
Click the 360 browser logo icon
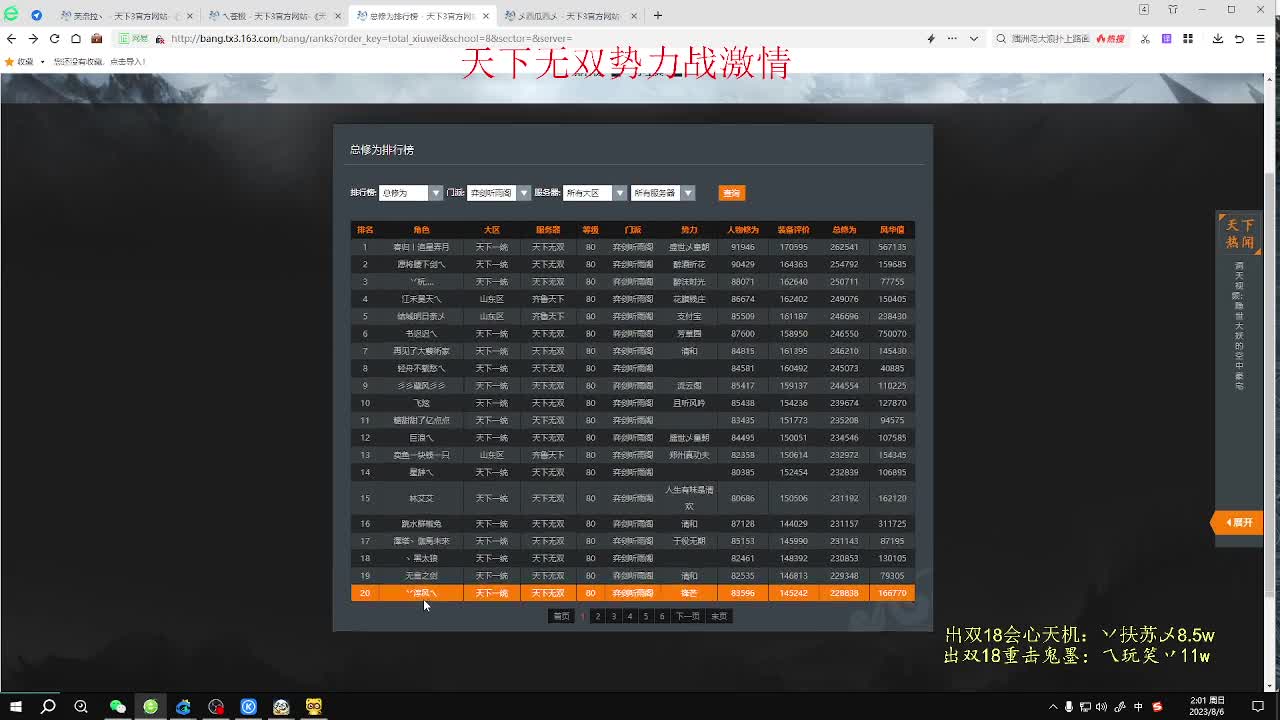coord(11,15)
